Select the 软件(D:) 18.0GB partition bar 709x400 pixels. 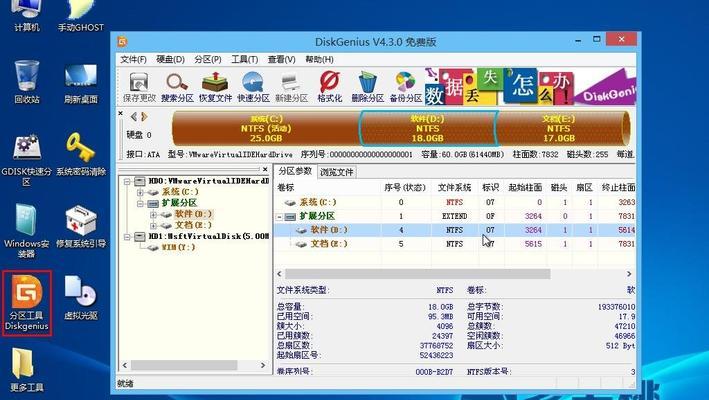pos(428,128)
